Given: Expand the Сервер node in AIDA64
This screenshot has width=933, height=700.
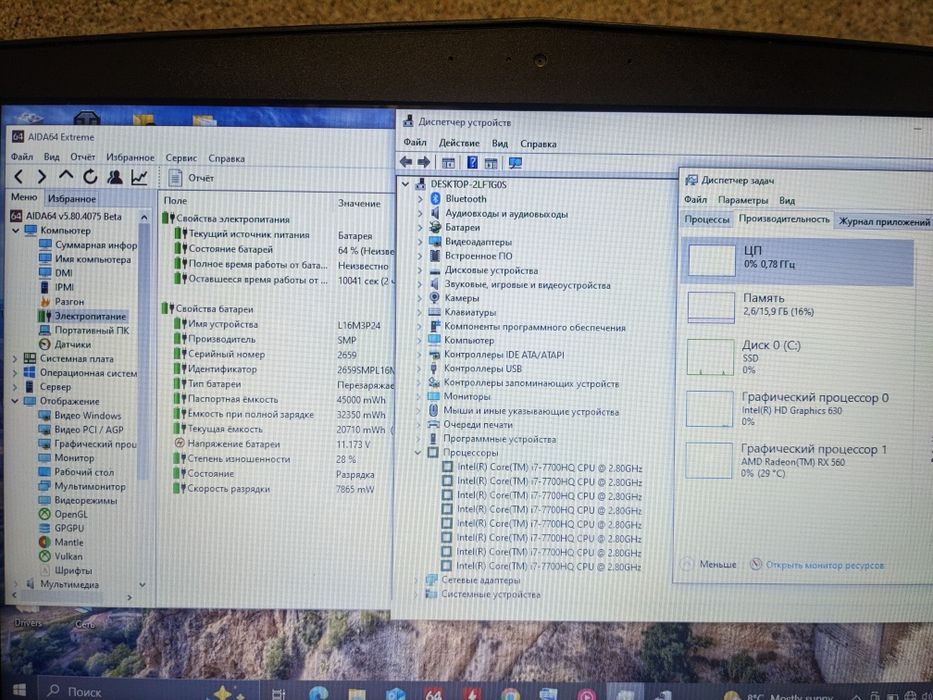Looking at the screenshot, I should point(15,387).
